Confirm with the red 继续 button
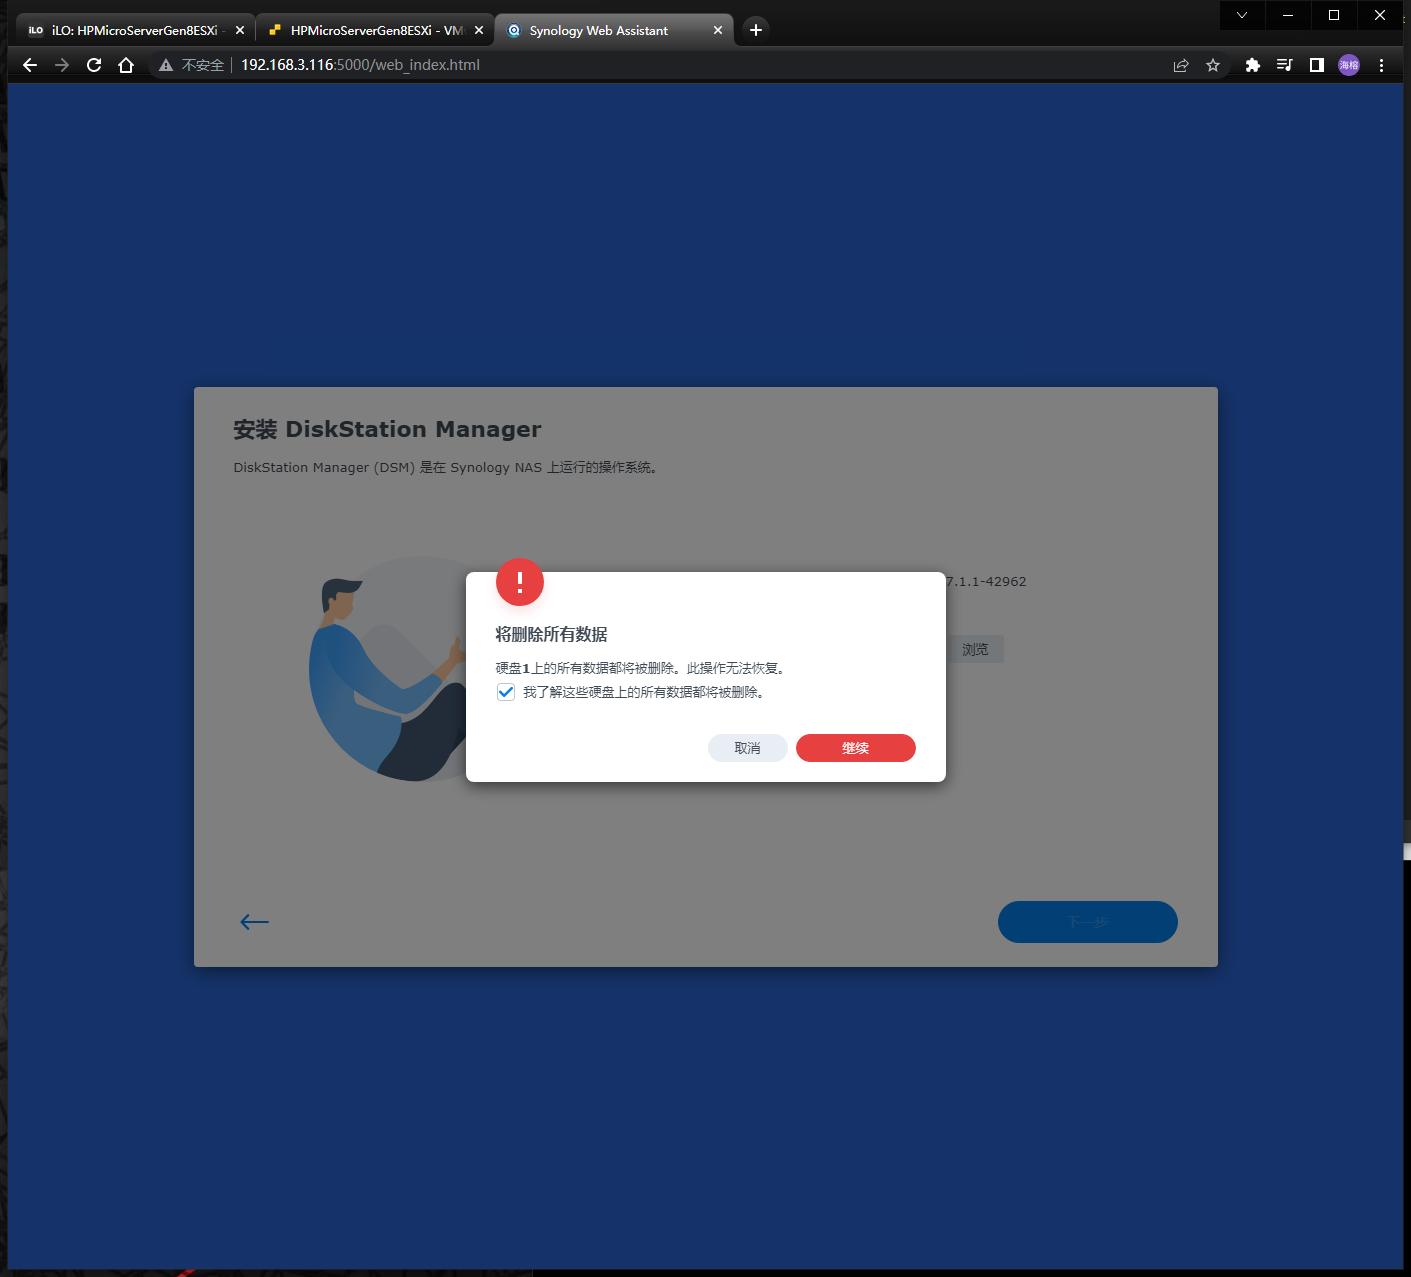This screenshot has height=1277, width=1411. point(856,748)
